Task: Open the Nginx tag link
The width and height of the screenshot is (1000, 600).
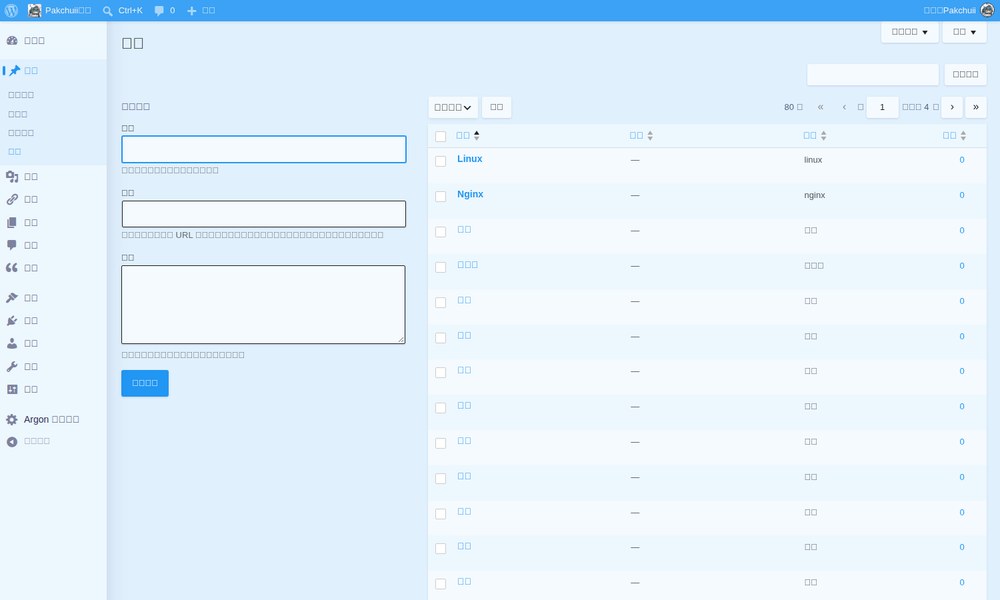Action: [470, 194]
